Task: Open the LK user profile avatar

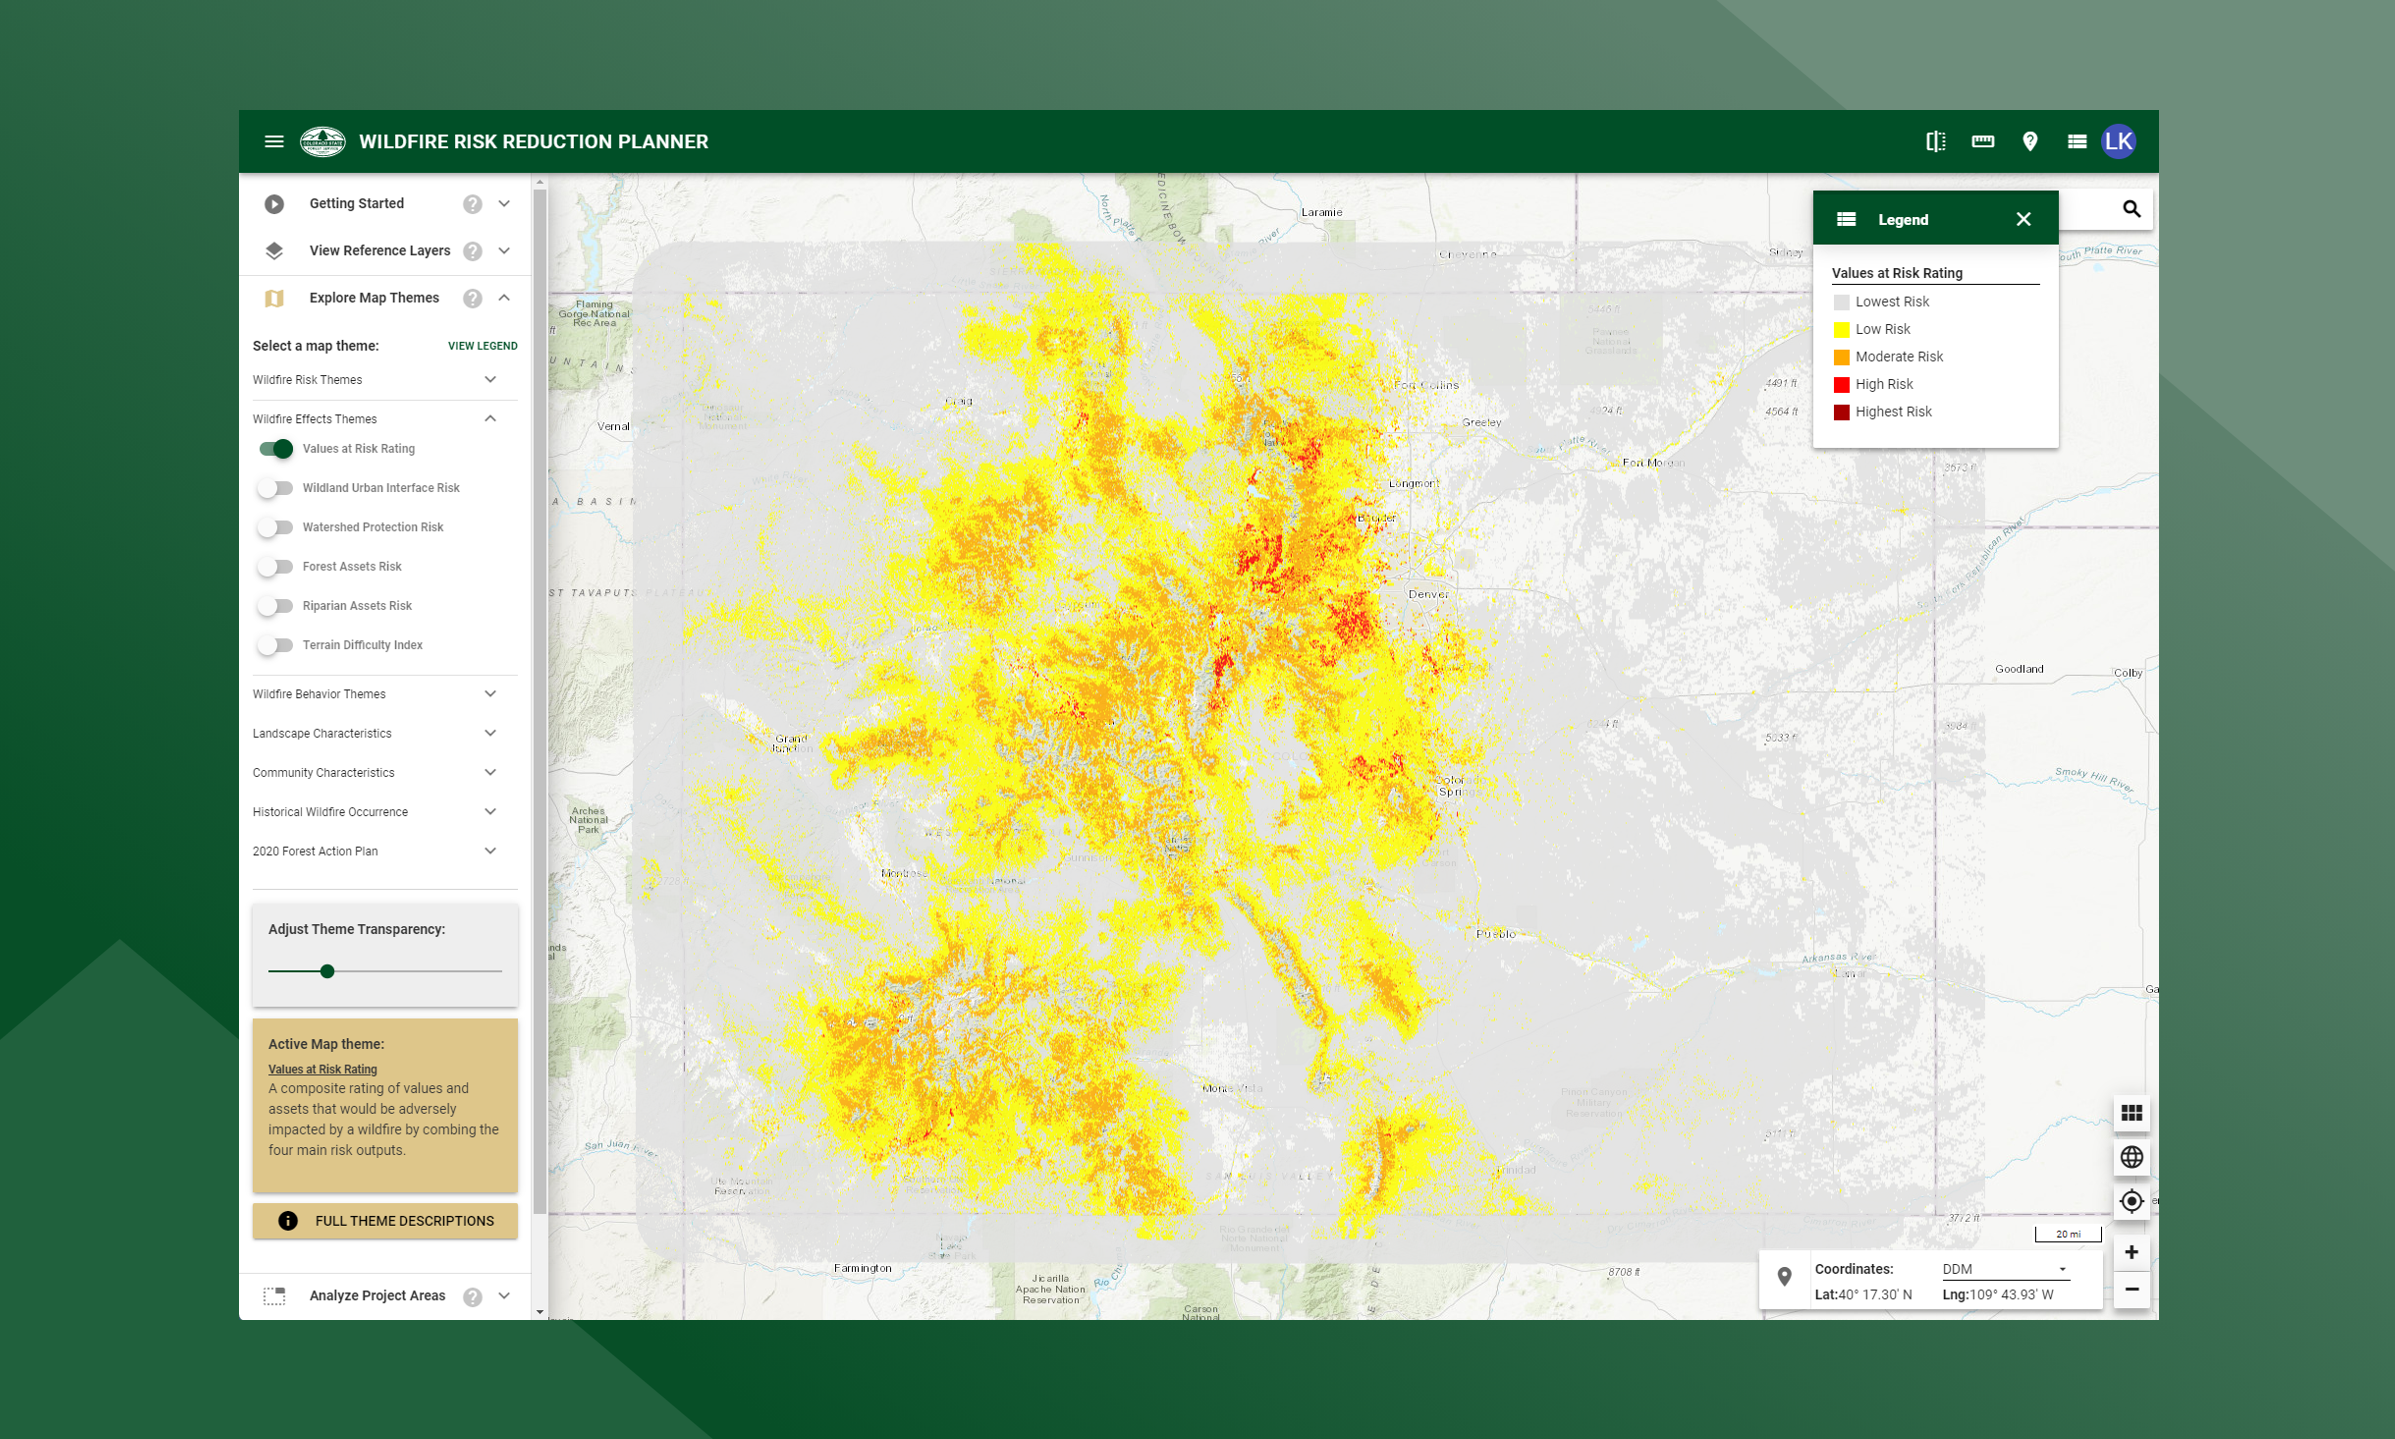Action: pos(2119,142)
